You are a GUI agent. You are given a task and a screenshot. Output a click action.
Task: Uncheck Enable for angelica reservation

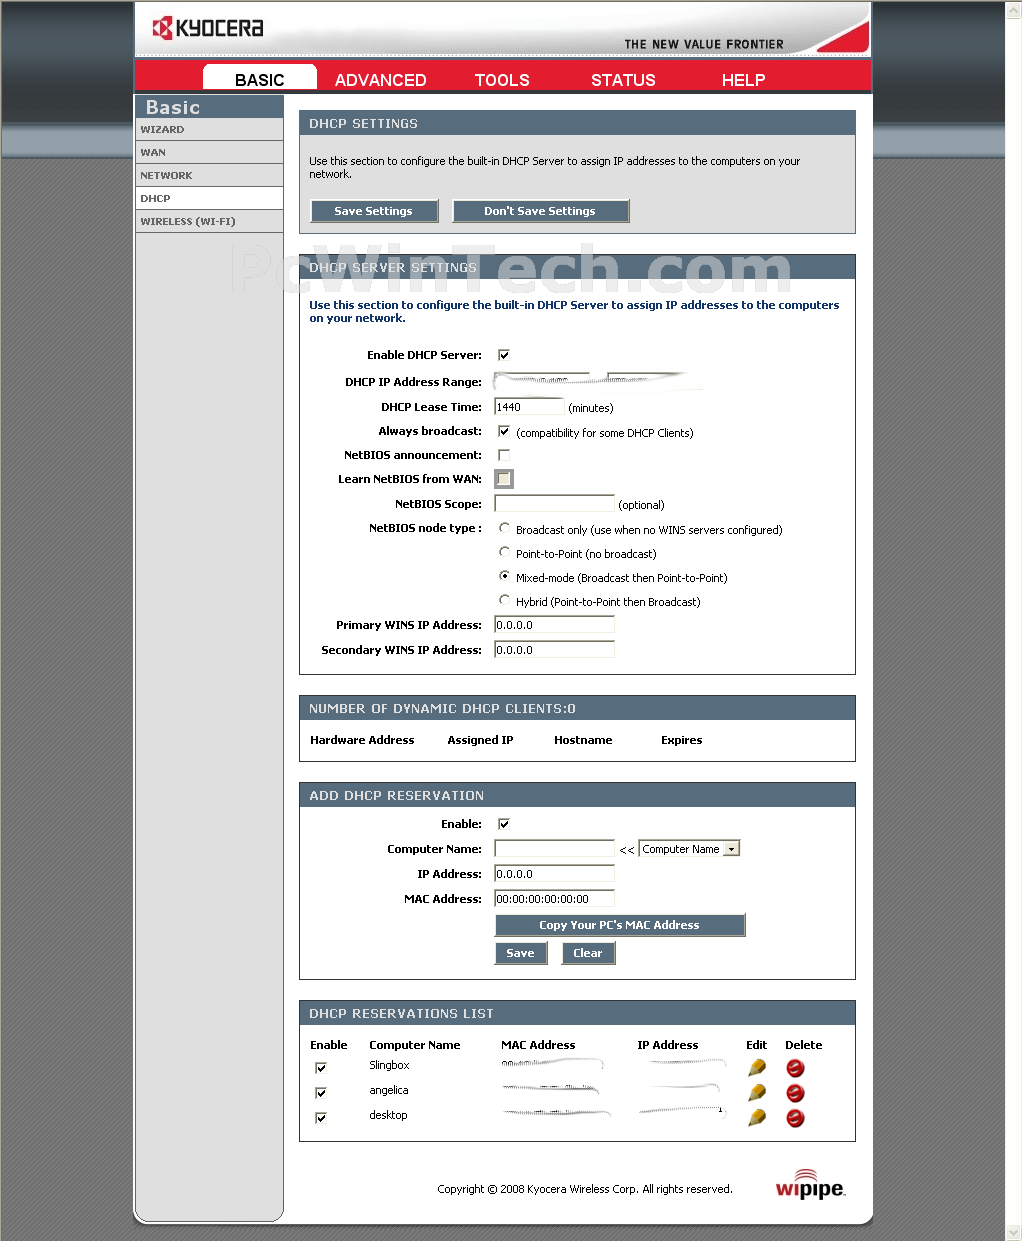coord(321,1093)
